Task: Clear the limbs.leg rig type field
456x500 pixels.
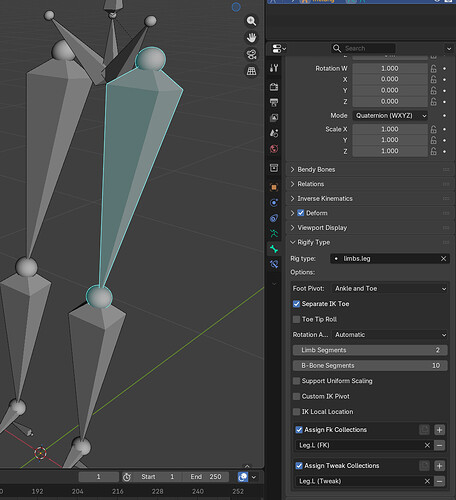Action: click(443, 259)
